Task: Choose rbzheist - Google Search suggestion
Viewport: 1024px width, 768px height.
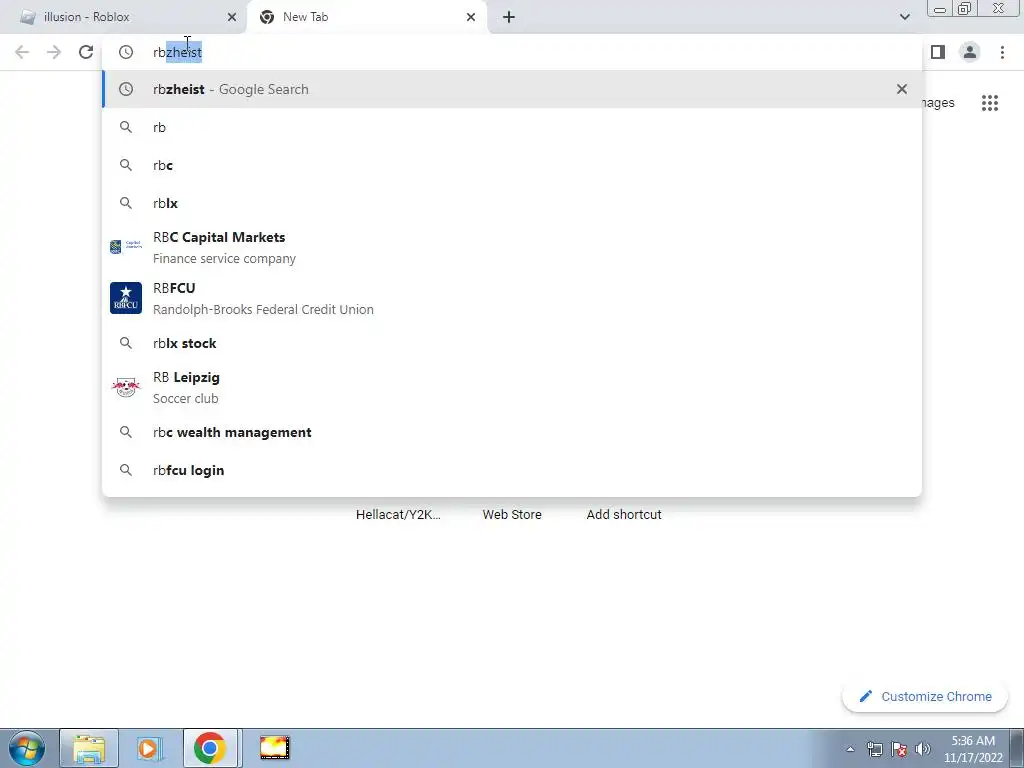Action: point(512,89)
